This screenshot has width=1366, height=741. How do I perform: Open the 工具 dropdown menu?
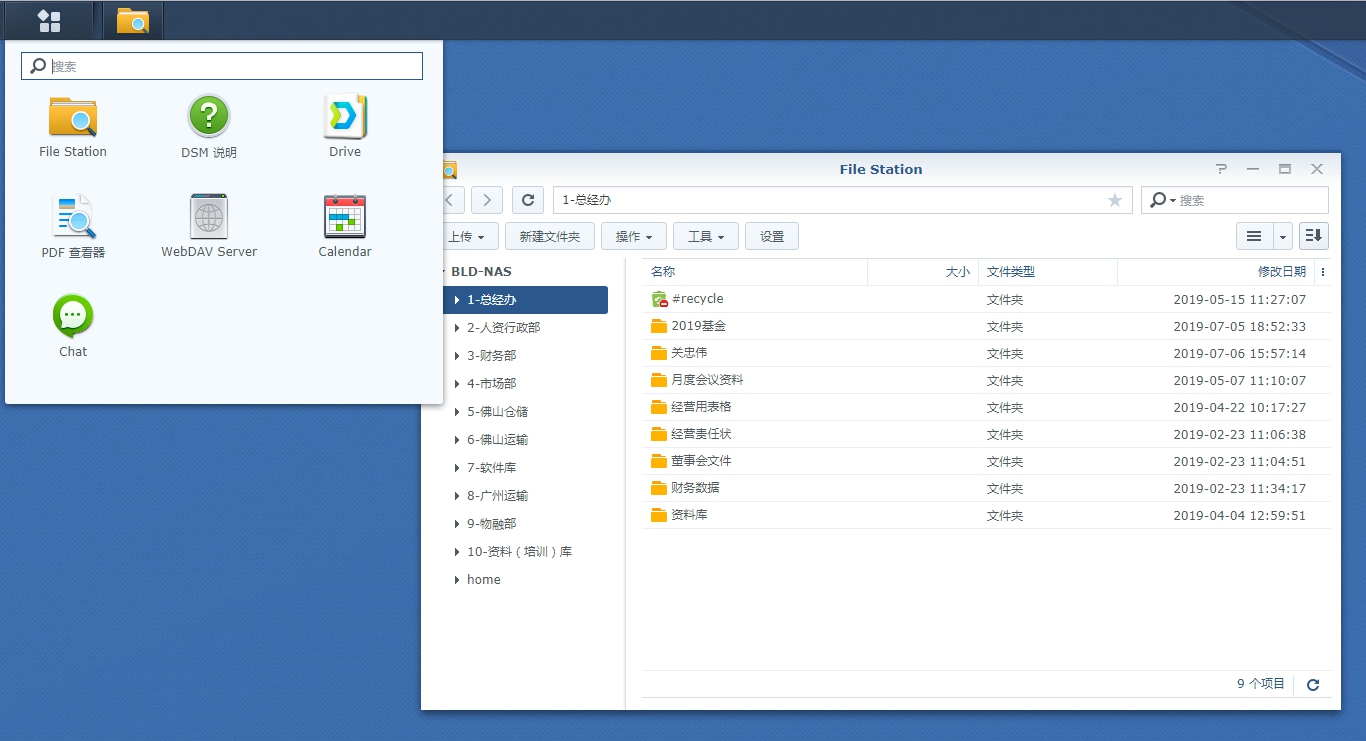tap(705, 237)
